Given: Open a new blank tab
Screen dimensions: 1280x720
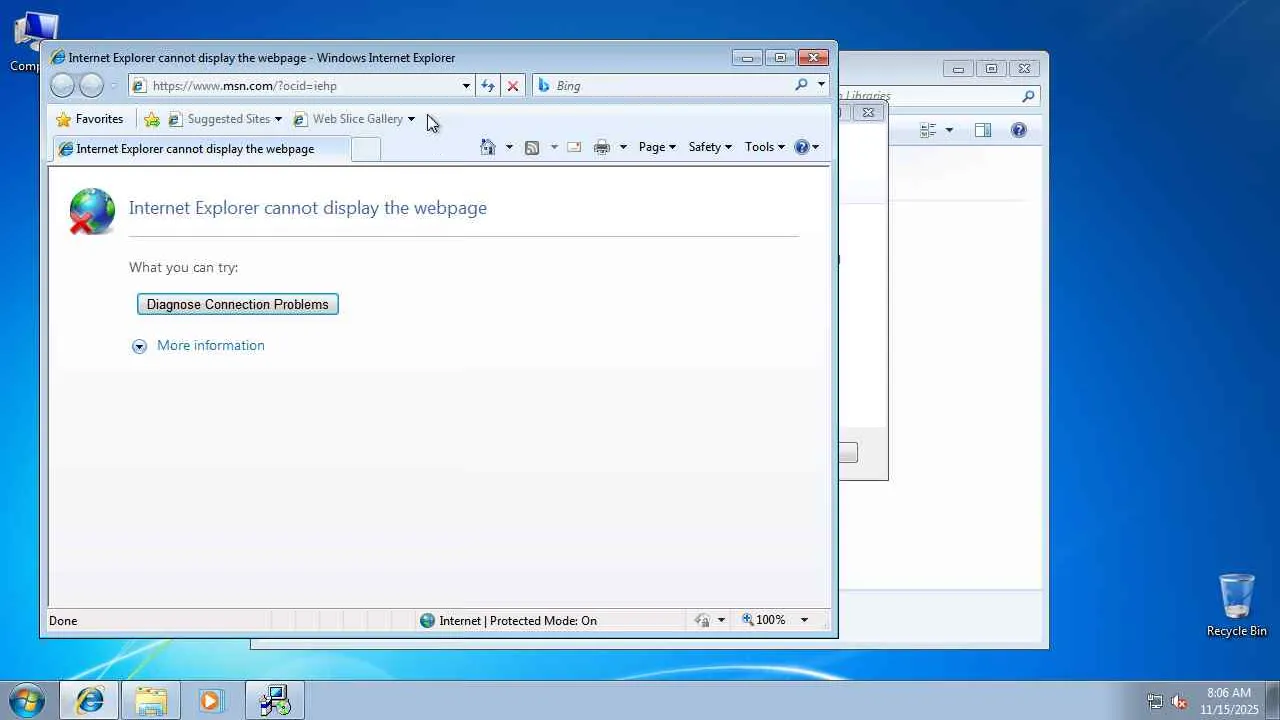Looking at the screenshot, I should click(366, 149).
